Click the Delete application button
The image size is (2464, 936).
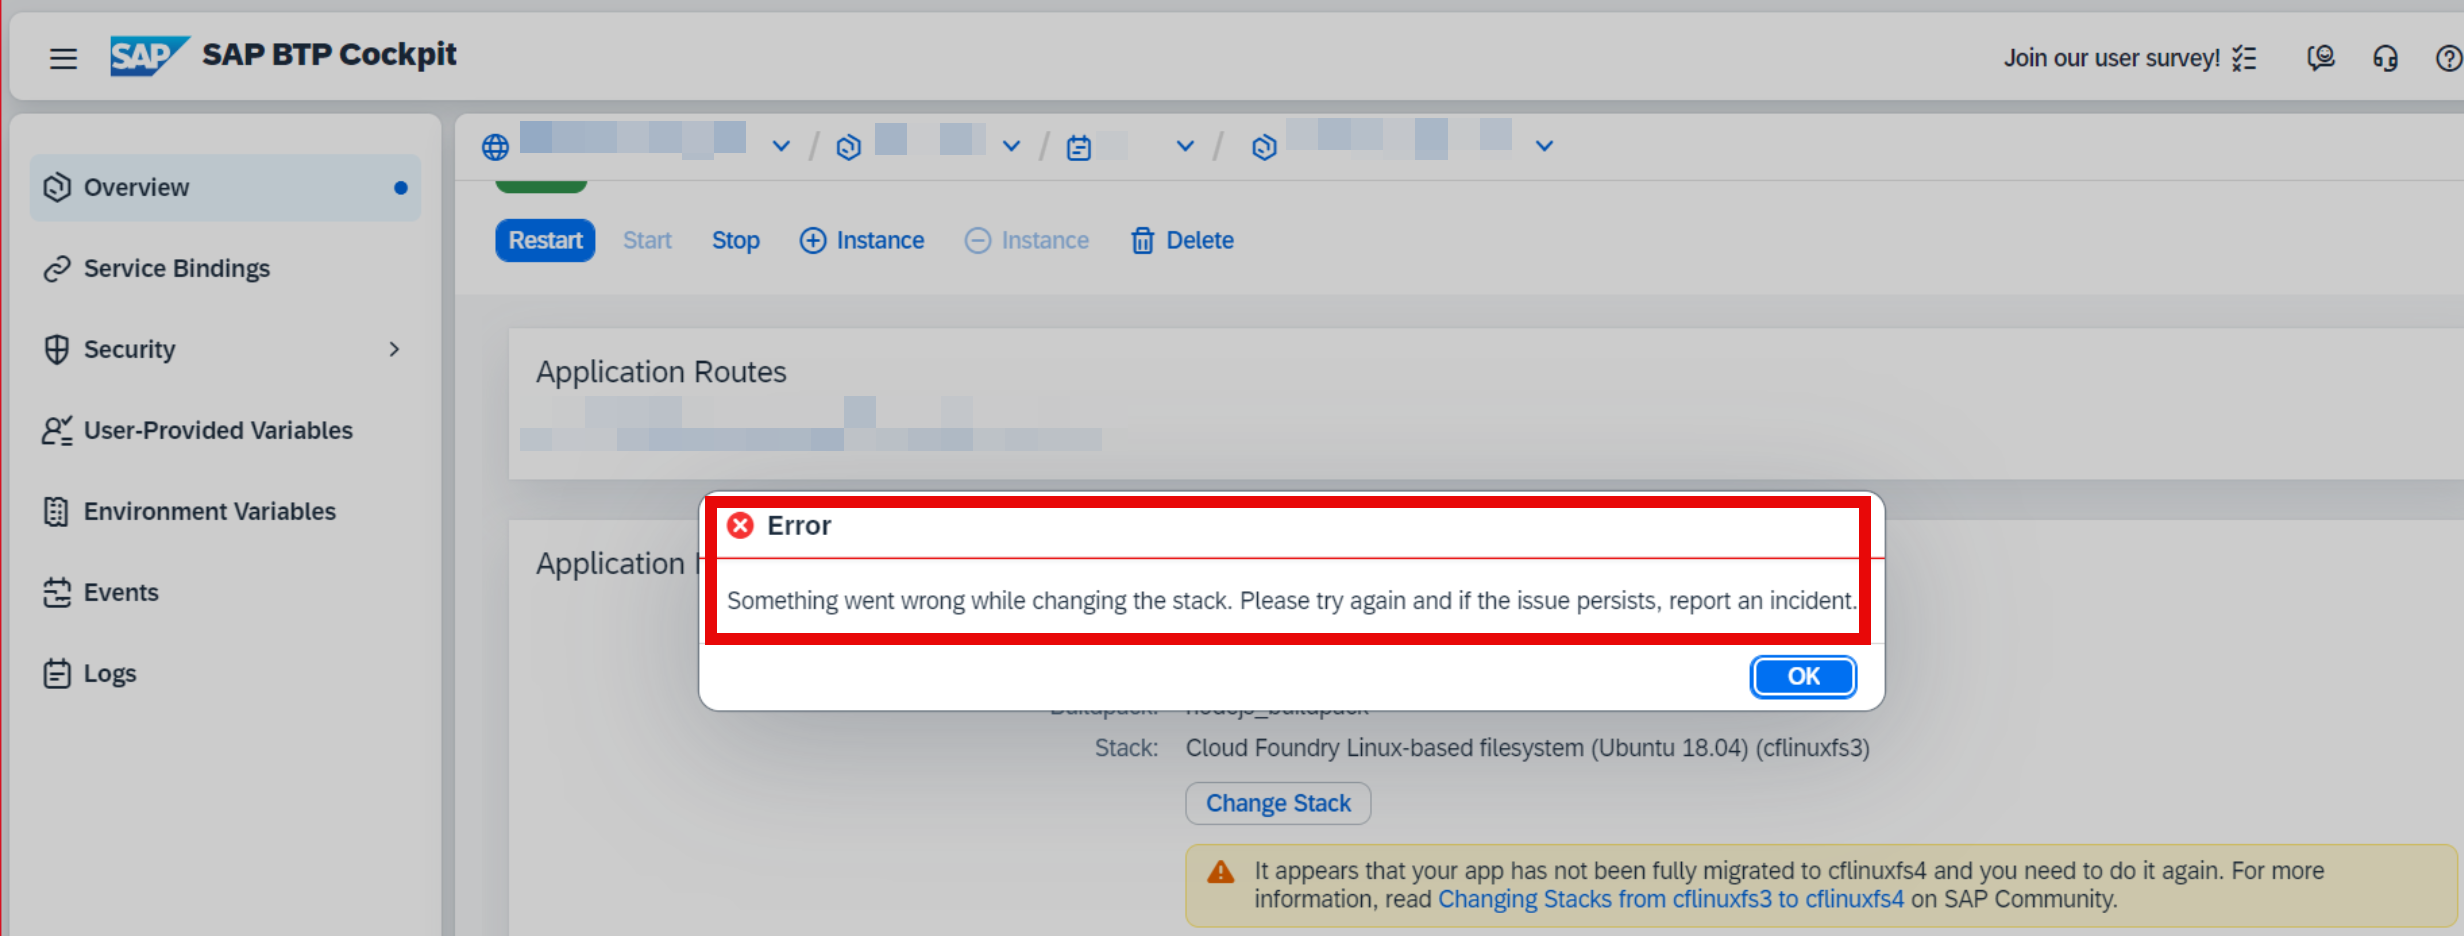coord(1182,240)
